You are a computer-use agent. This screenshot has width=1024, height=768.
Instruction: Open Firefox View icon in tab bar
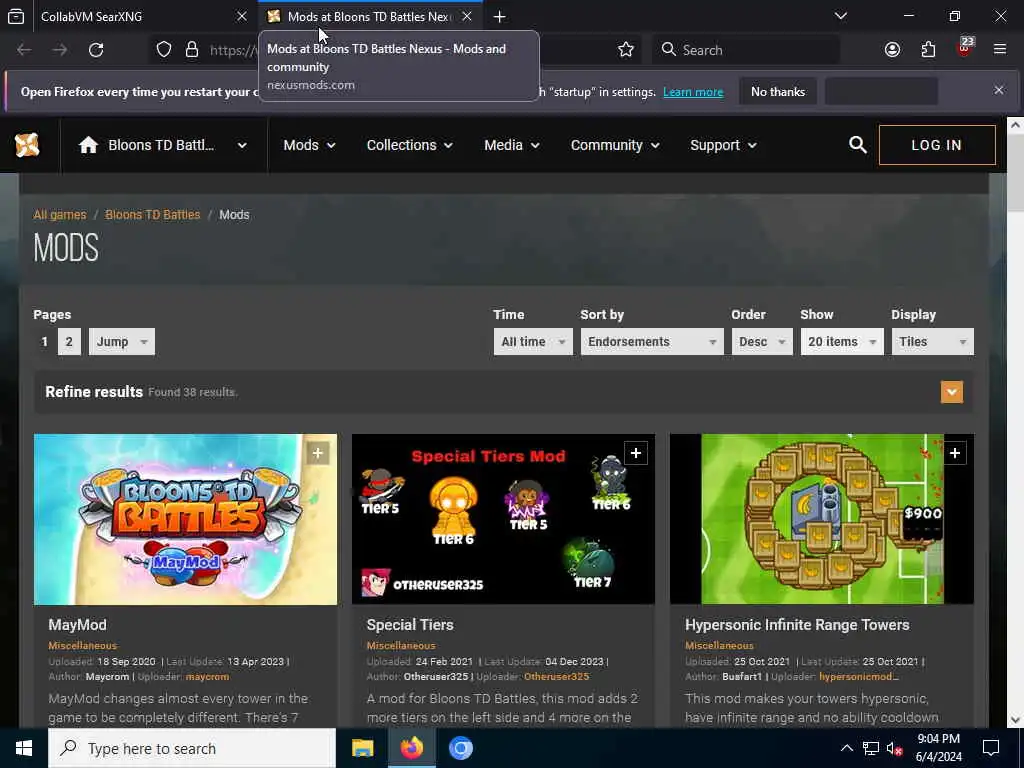pyautogui.click(x=16, y=16)
